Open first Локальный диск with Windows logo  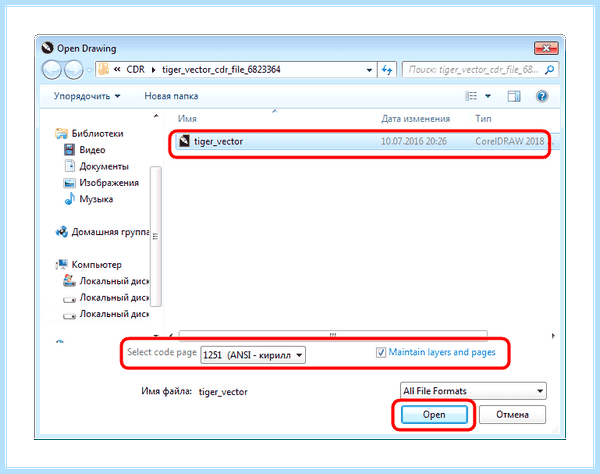click(106, 281)
